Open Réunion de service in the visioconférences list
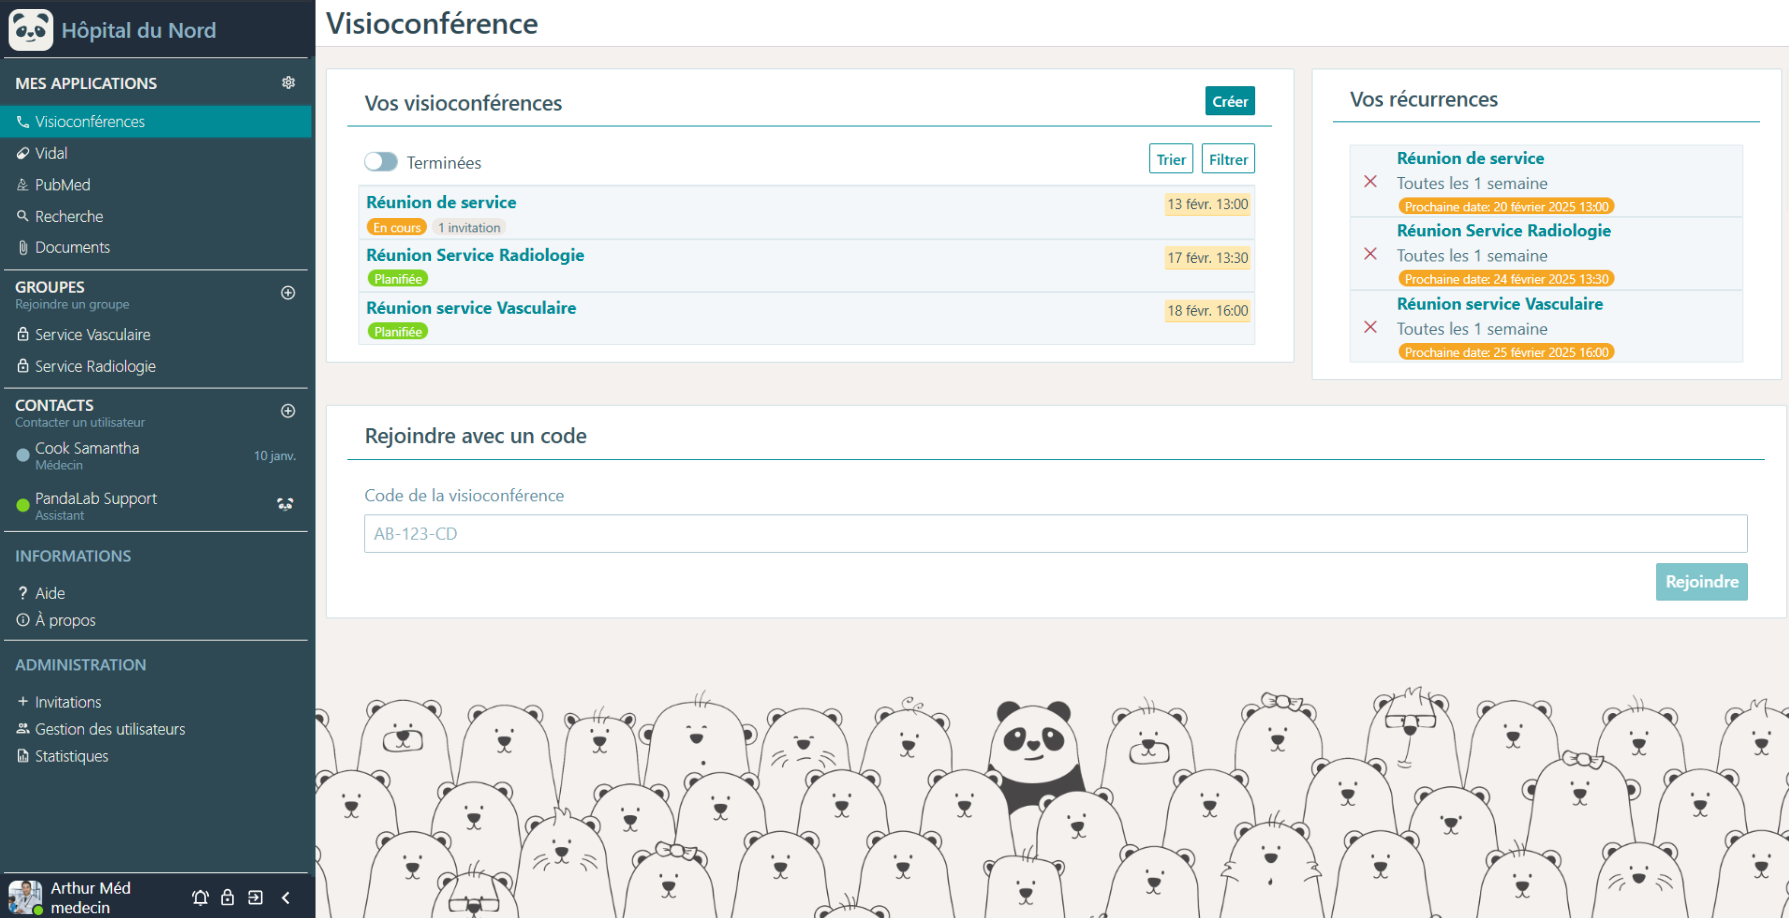This screenshot has height=918, width=1789. (441, 202)
